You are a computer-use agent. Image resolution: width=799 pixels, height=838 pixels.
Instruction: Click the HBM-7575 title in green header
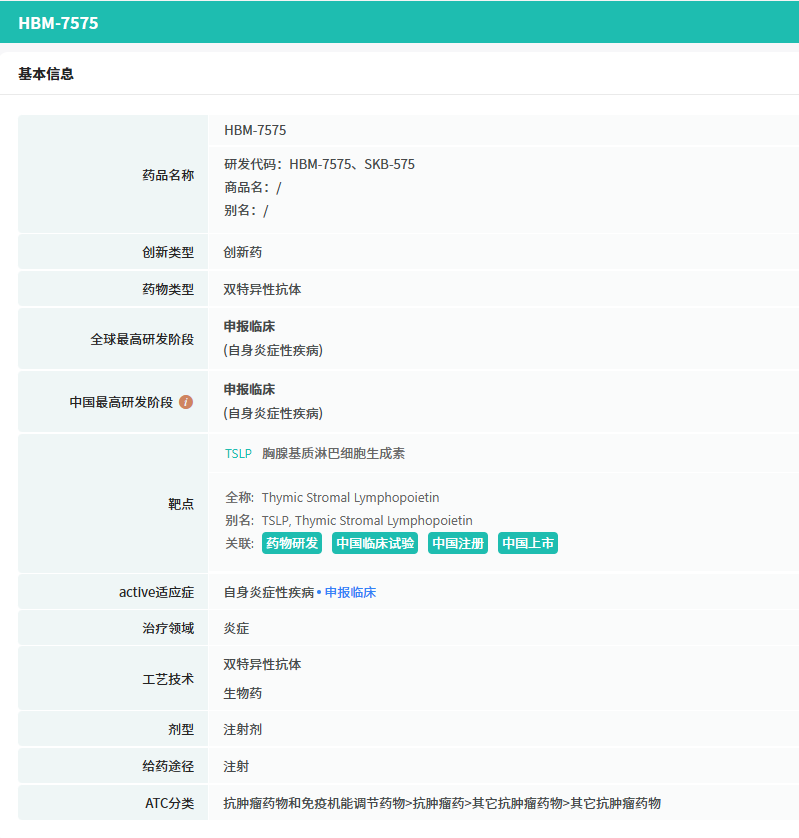point(58,23)
